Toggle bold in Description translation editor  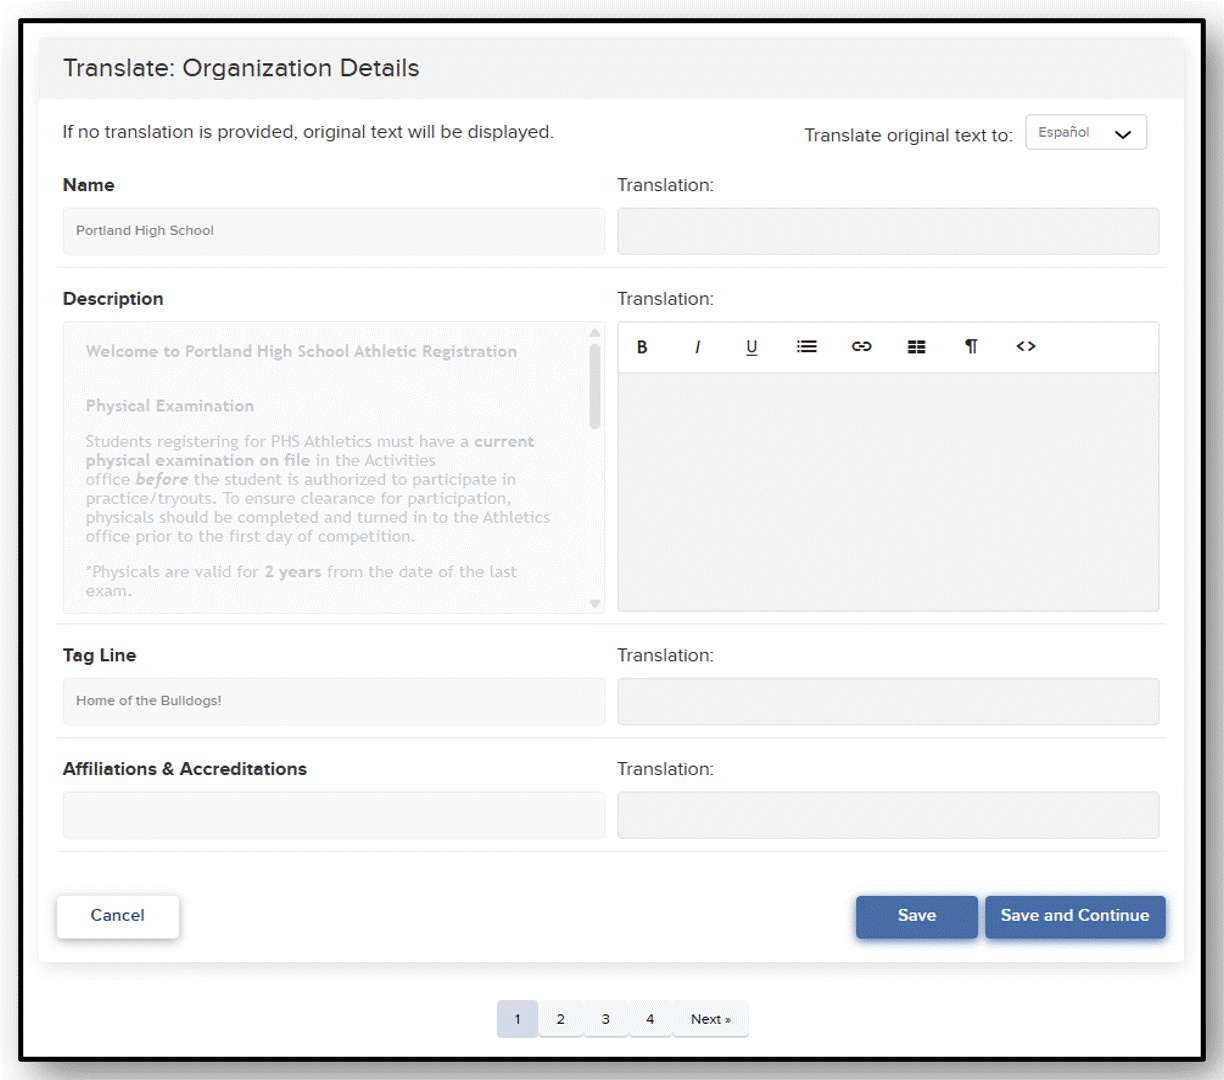pos(642,347)
